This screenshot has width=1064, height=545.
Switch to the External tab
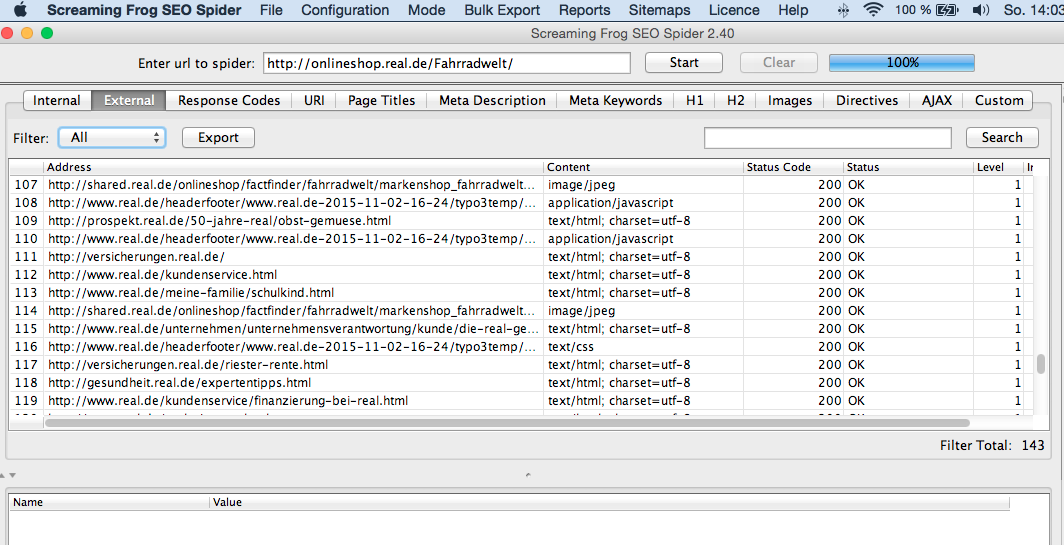click(x=129, y=100)
